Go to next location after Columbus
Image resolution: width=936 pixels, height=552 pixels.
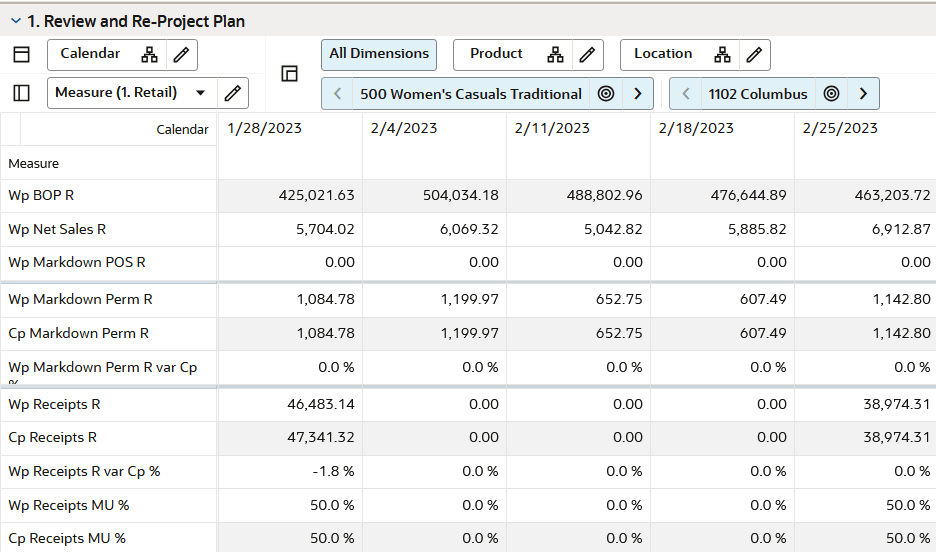click(863, 94)
